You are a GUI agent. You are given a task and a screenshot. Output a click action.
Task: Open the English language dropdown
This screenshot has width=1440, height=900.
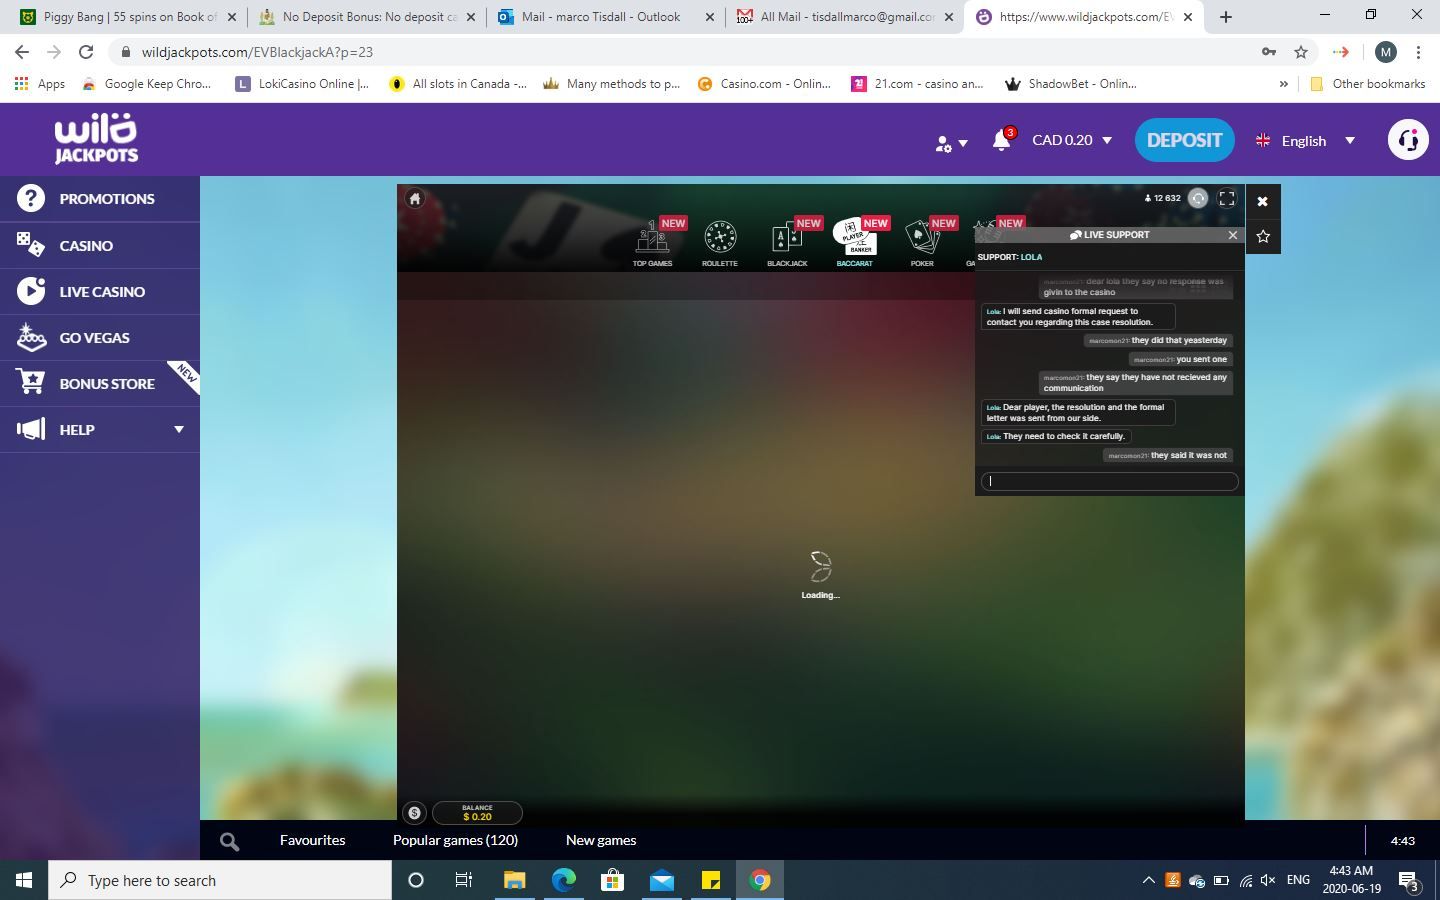coord(1306,140)
